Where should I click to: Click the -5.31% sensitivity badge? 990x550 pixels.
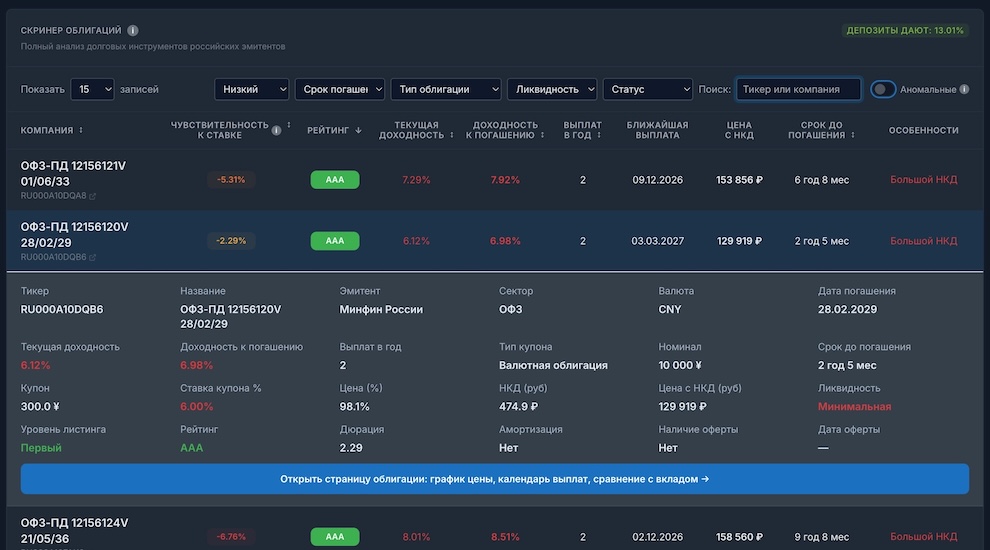click(x=231, y=180)
